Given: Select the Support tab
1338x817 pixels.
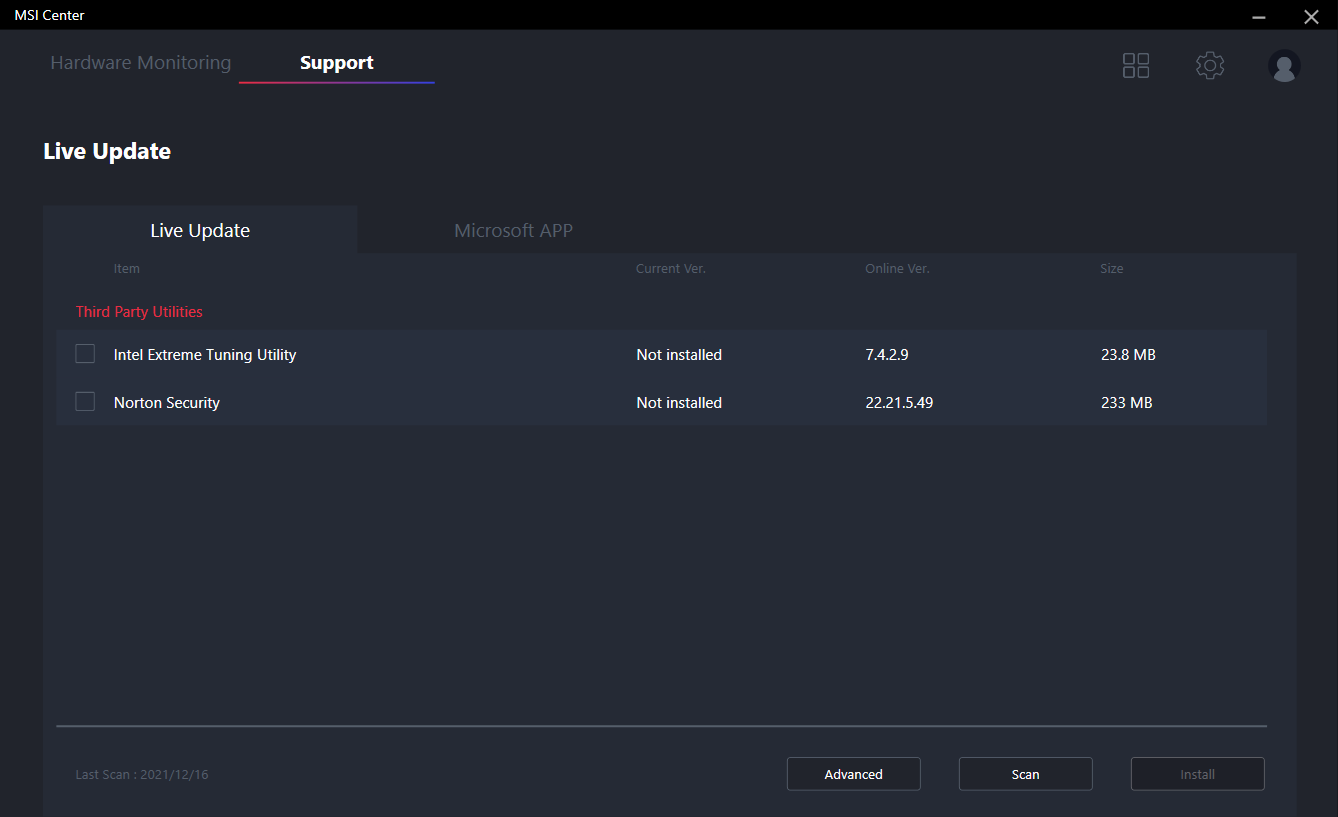Looking at the screenshot, I should tap(337, 63).
